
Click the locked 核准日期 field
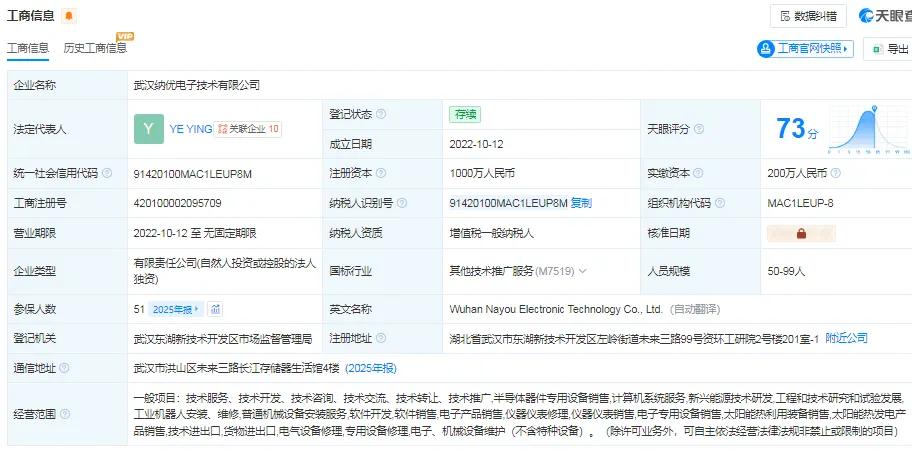[801, 234]
